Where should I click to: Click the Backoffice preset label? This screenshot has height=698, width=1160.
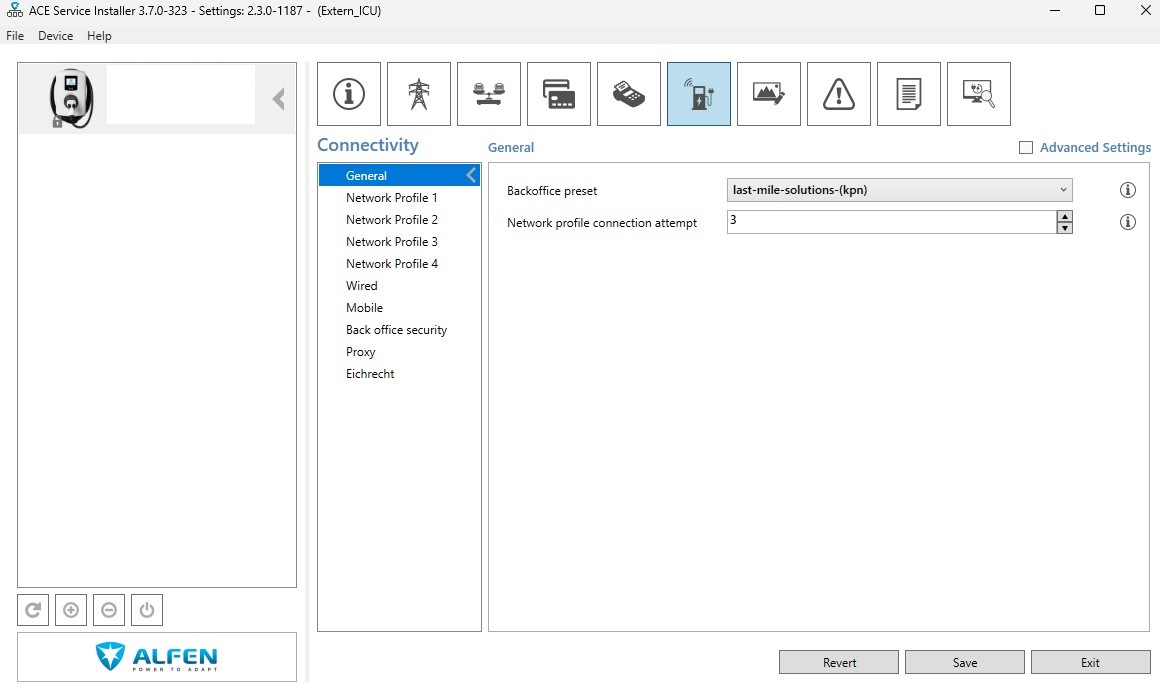(552, 191)
